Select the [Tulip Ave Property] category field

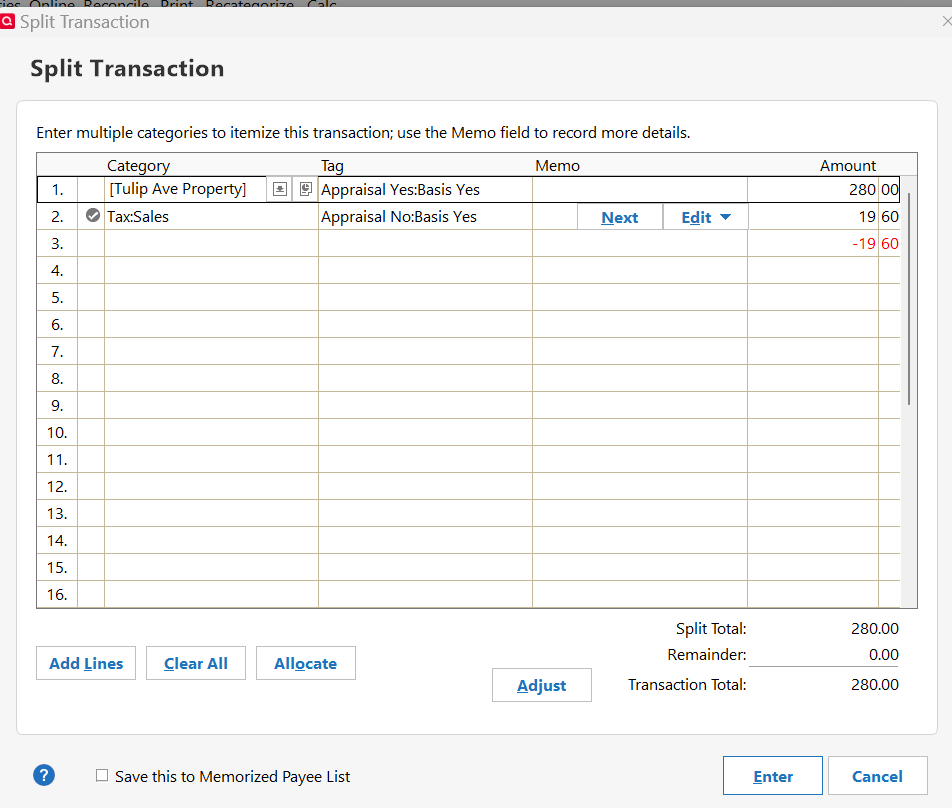coord(186,189)
